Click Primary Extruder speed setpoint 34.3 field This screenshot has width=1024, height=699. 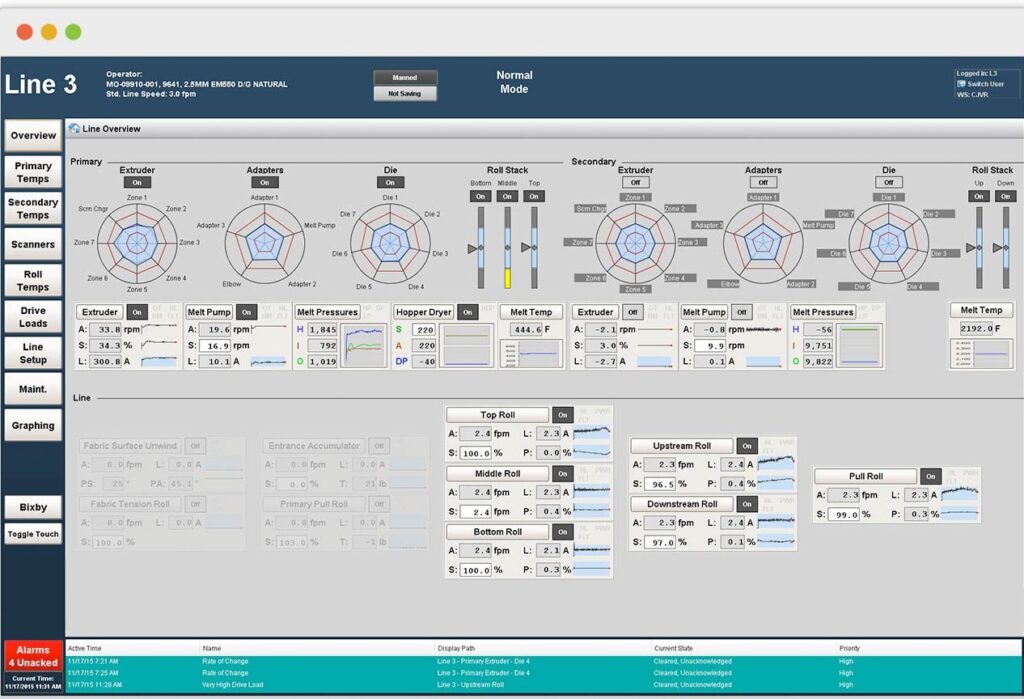pos(106,346)
